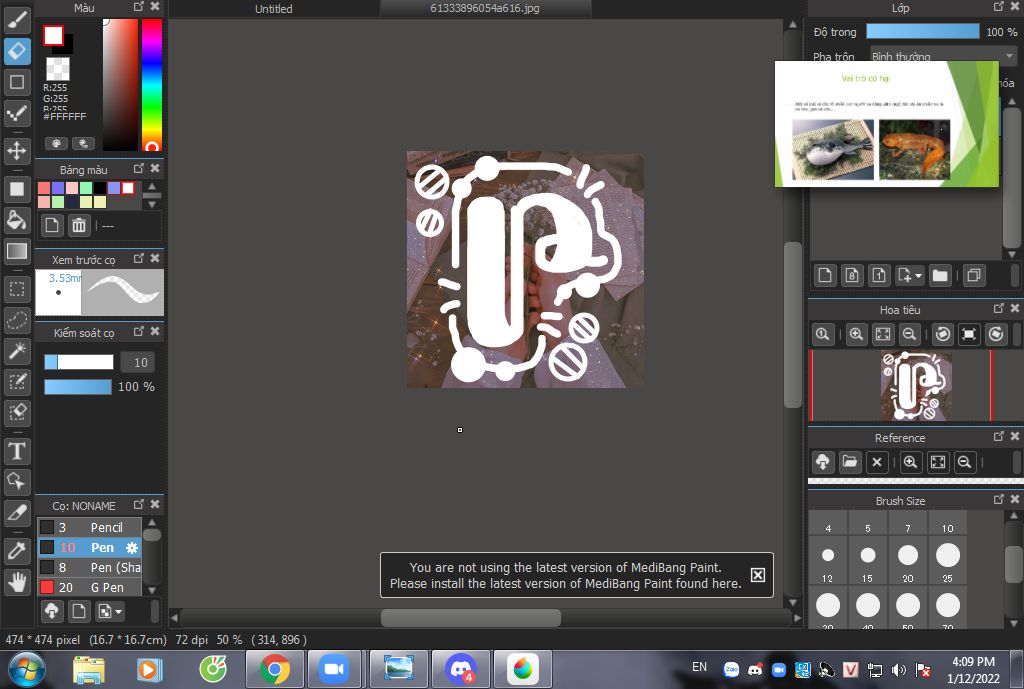Open the Windows Start menu
Image resolution: width=1024 pixels, height=689 pixels.
[x=27, y=669]
